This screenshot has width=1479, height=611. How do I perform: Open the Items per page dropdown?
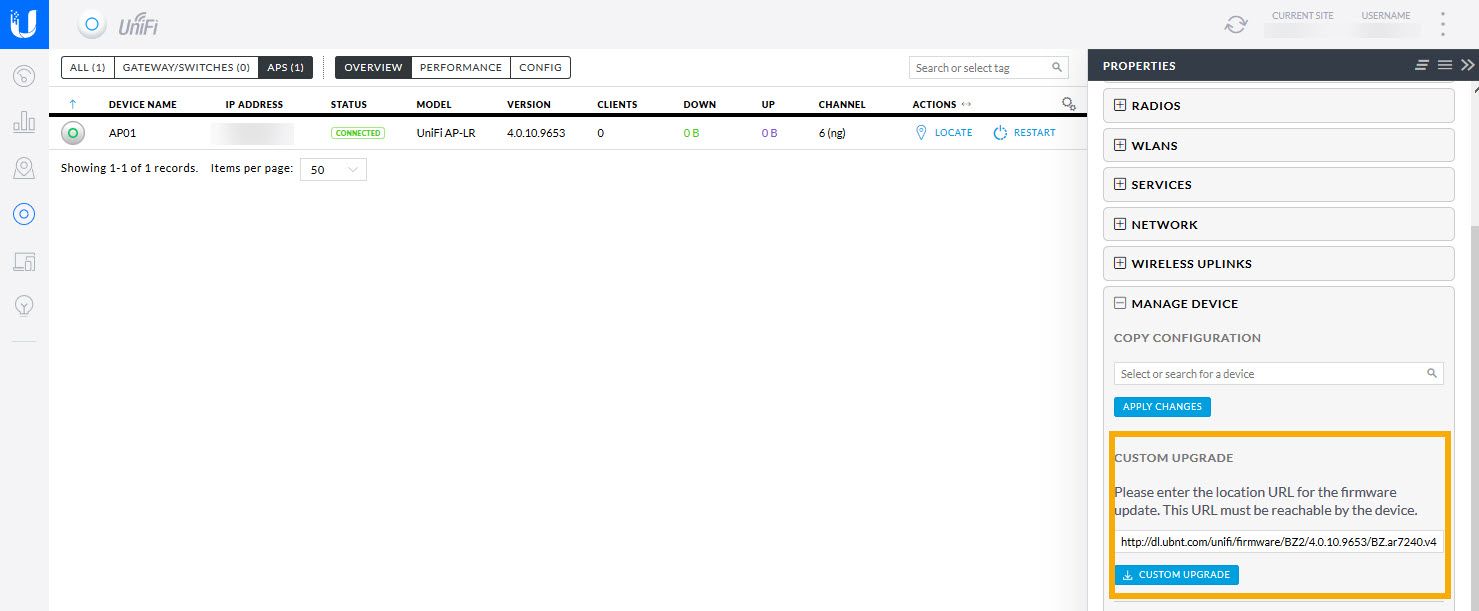click(334, 170)
